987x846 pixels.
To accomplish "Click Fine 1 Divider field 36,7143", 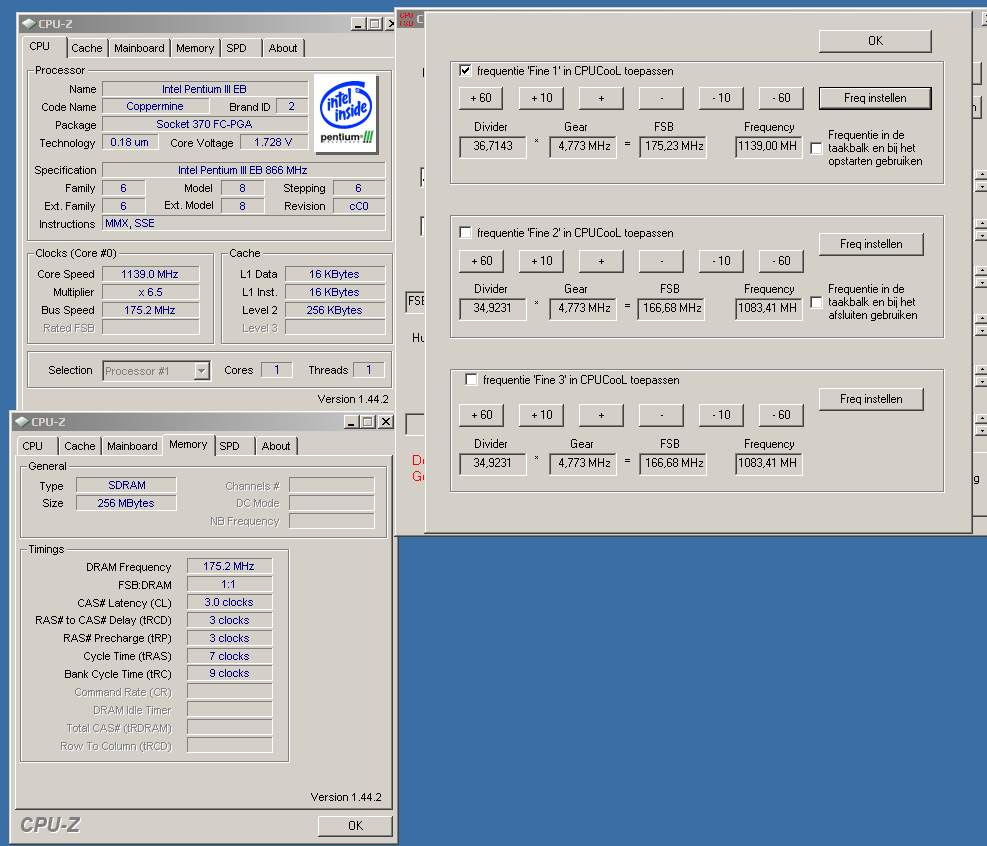I will point(493,147).
